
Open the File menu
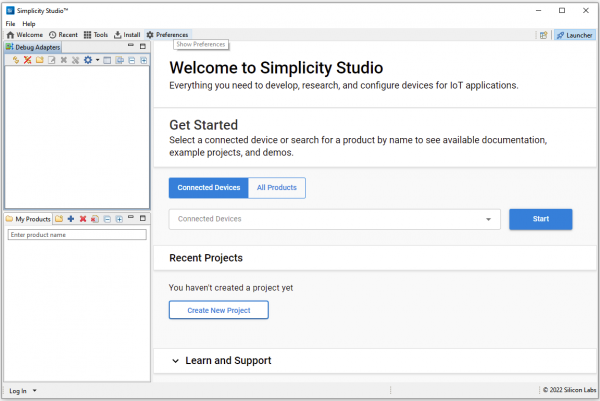click(10, 24)
